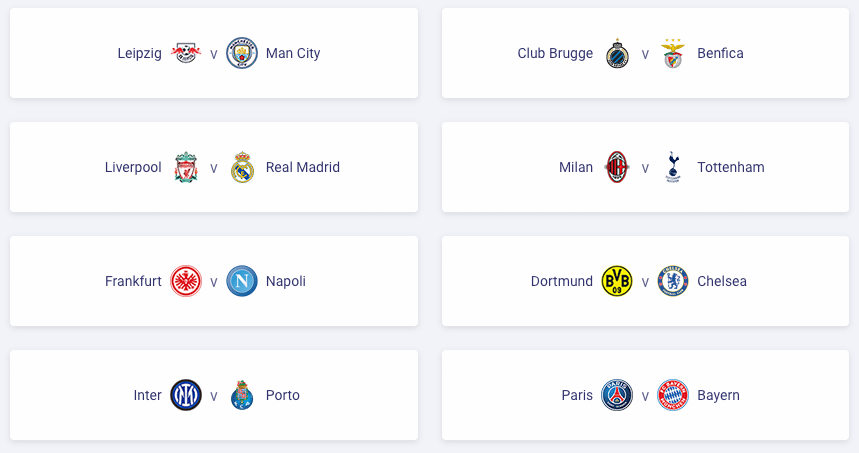Open the Tottenham team name link
Image resolution: width=859 pixels, height=453 pixels.
point(731,167)
